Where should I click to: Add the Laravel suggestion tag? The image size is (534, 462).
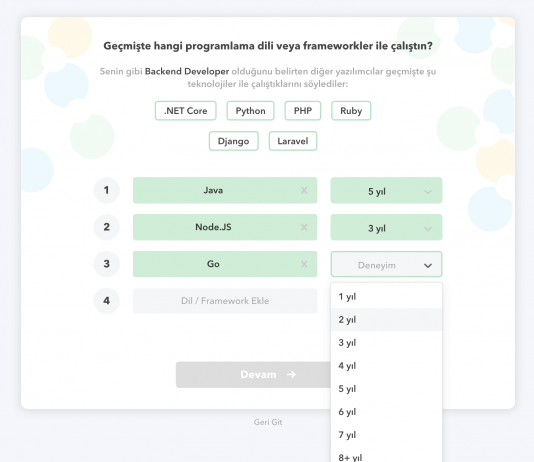pyautogui.click(x=293, y=141)
